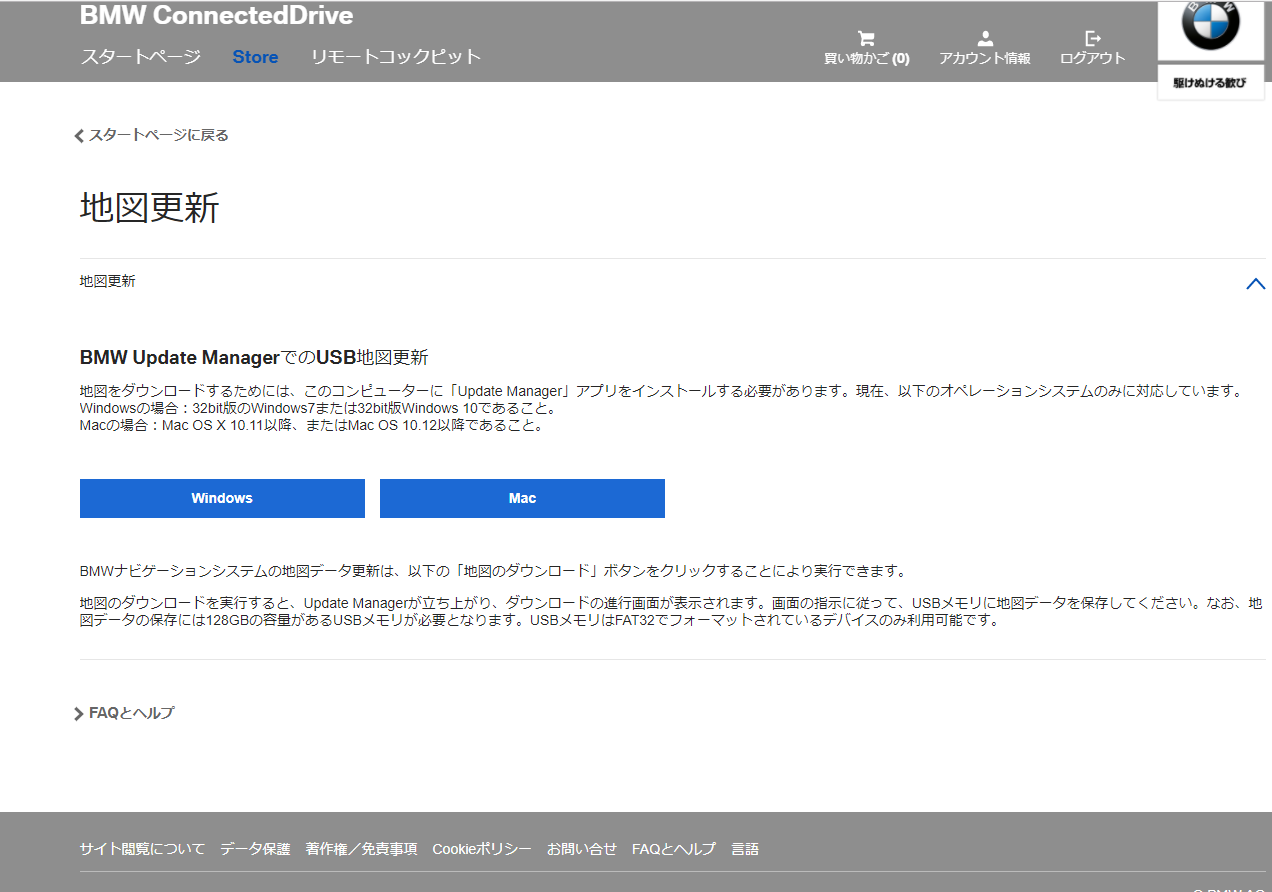This screenshot has width=1272, height=892.
Task: Collapse the 地図更新 section chevron
Action: 1256,284
